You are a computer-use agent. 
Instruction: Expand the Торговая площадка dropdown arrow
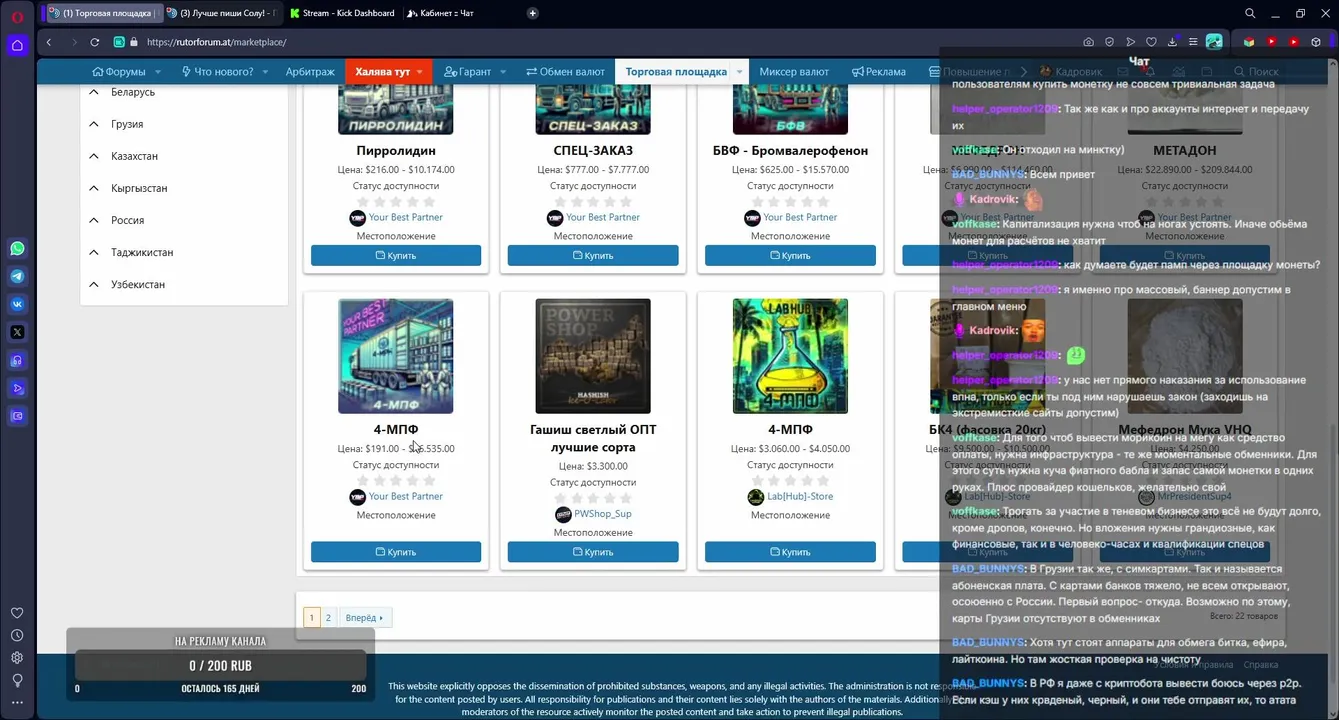click(740, 72)
